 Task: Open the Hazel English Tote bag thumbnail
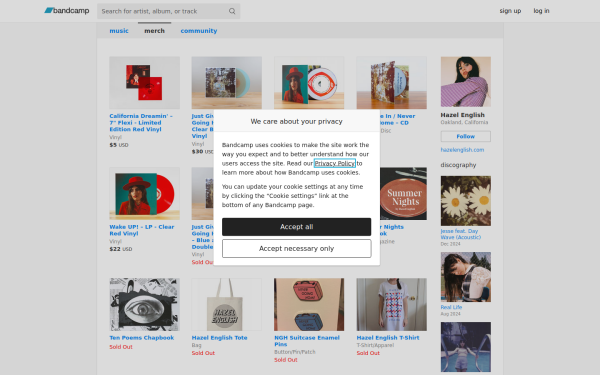point(227,304)
